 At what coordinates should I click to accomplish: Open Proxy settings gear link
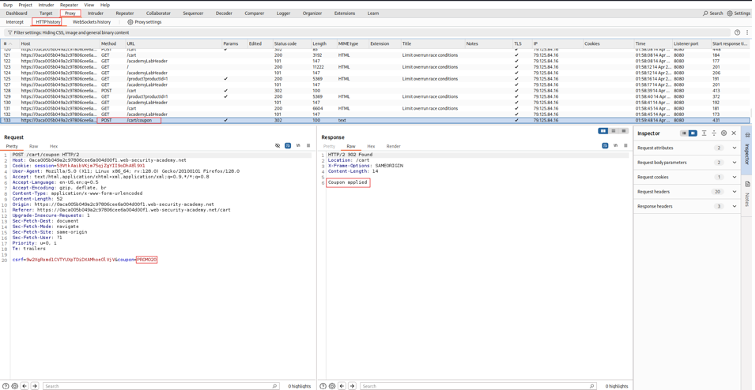point(144,22)
